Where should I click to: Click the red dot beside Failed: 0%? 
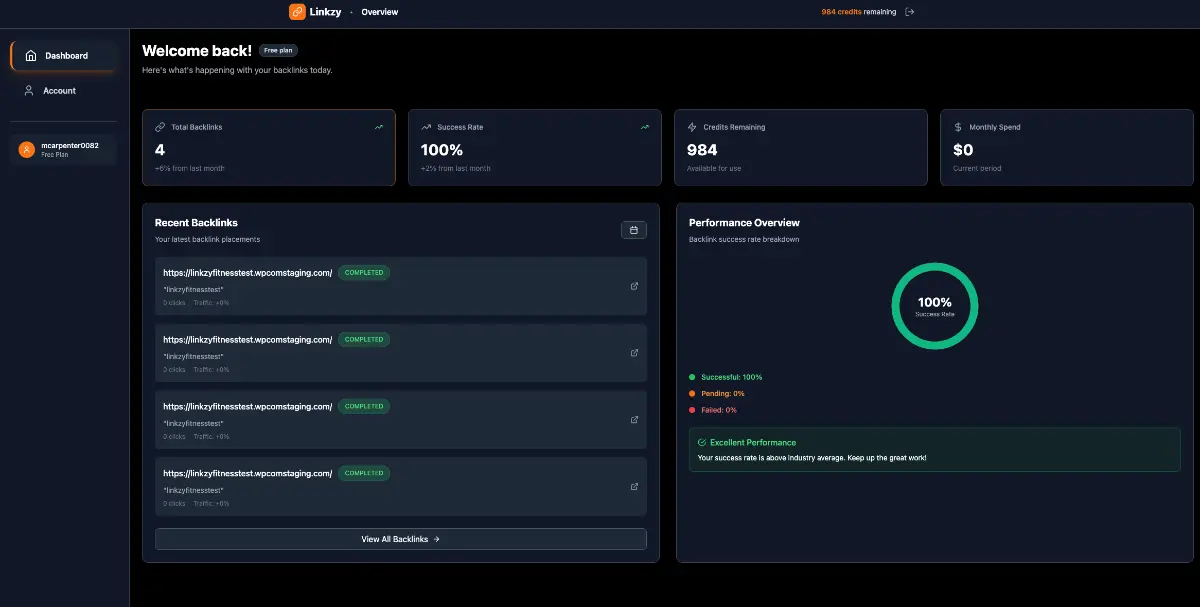tap(692, 410)
